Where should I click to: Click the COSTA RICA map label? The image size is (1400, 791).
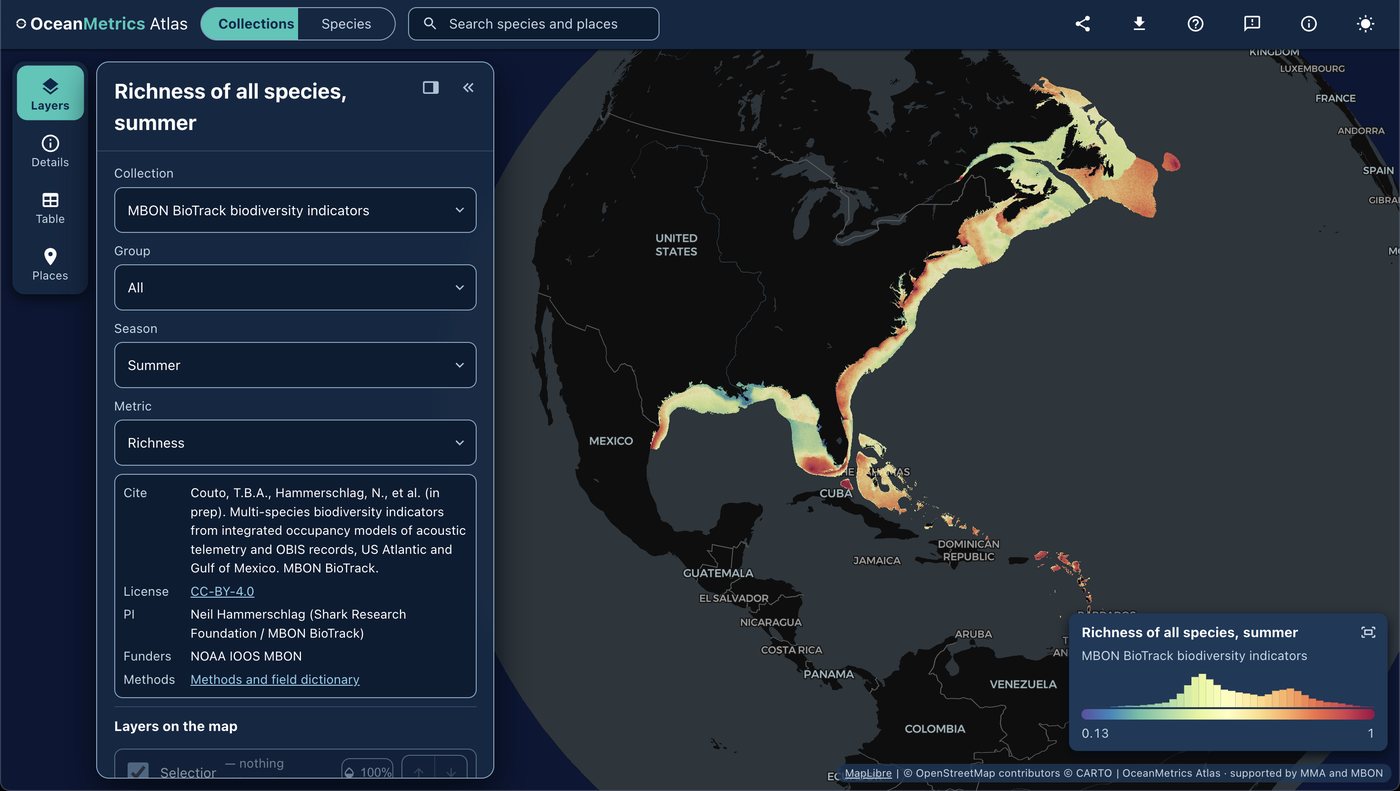(x=791, y=650)
